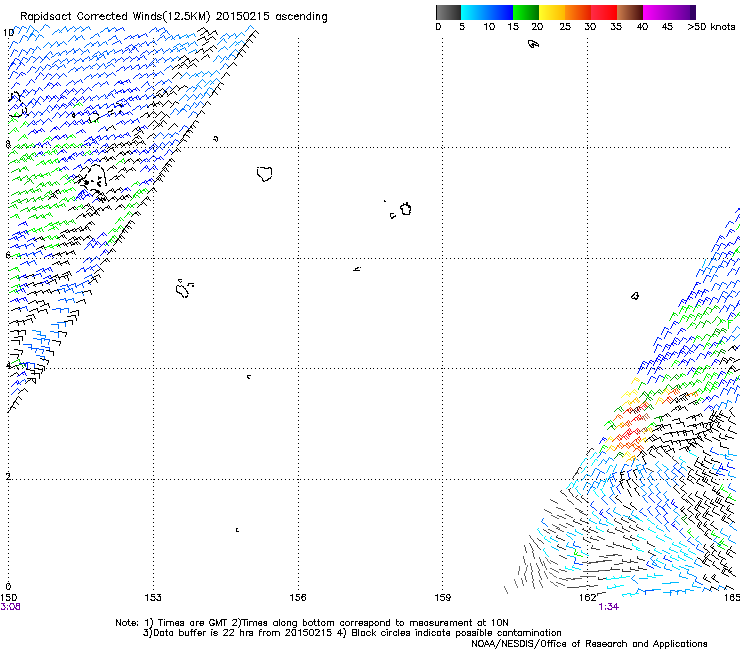The width and height of the screenshot is (740, 650).
Task: Click the latitude axis label '6'
Action: (8, 255)
